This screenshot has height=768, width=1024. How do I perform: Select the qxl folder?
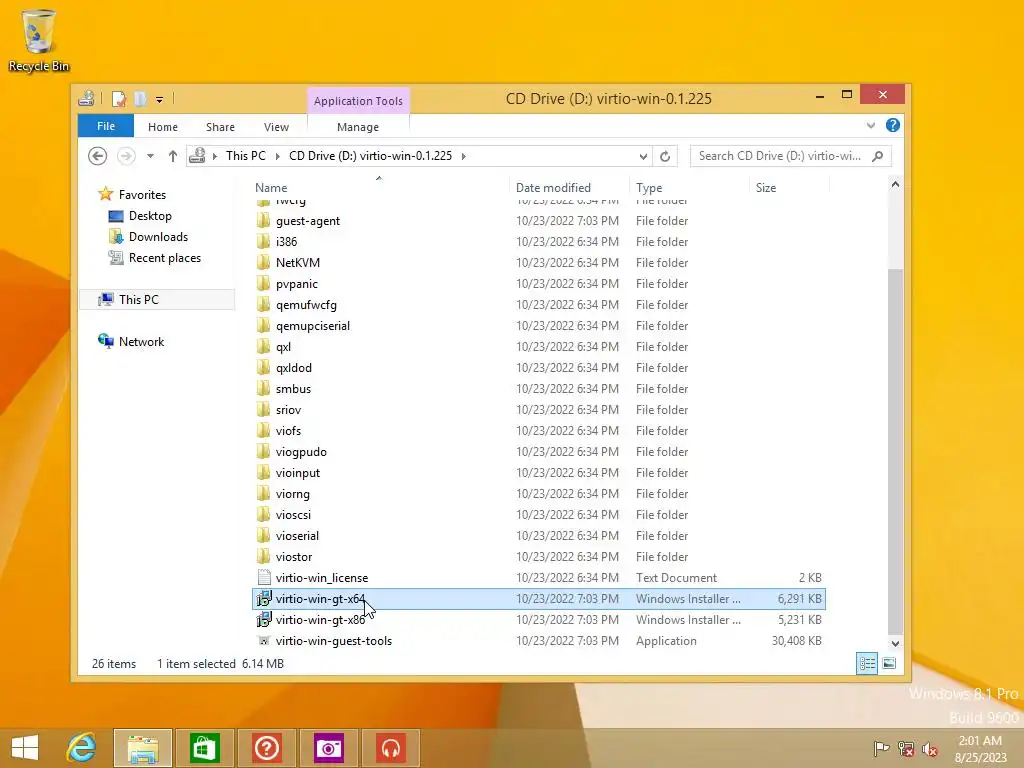coord(283,347)
